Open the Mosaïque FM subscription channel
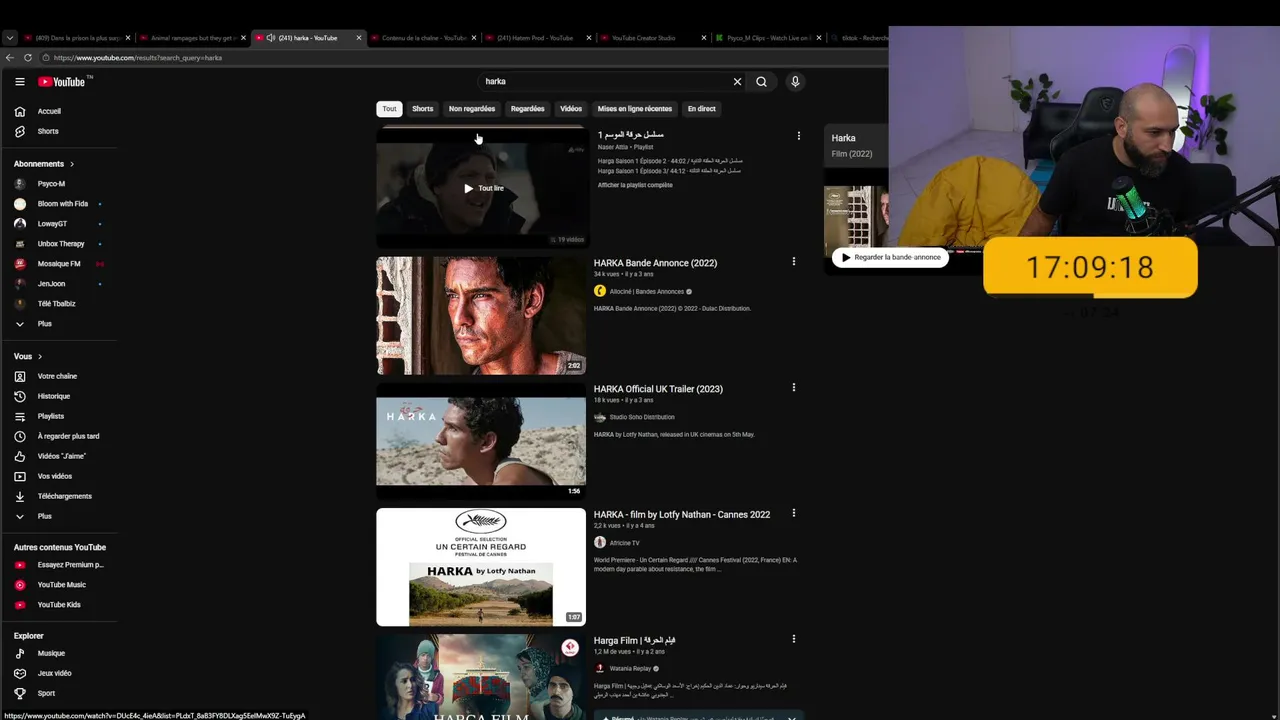This screenshot has height=720, width=1280. pyautogui.click(x=60, y=264)
